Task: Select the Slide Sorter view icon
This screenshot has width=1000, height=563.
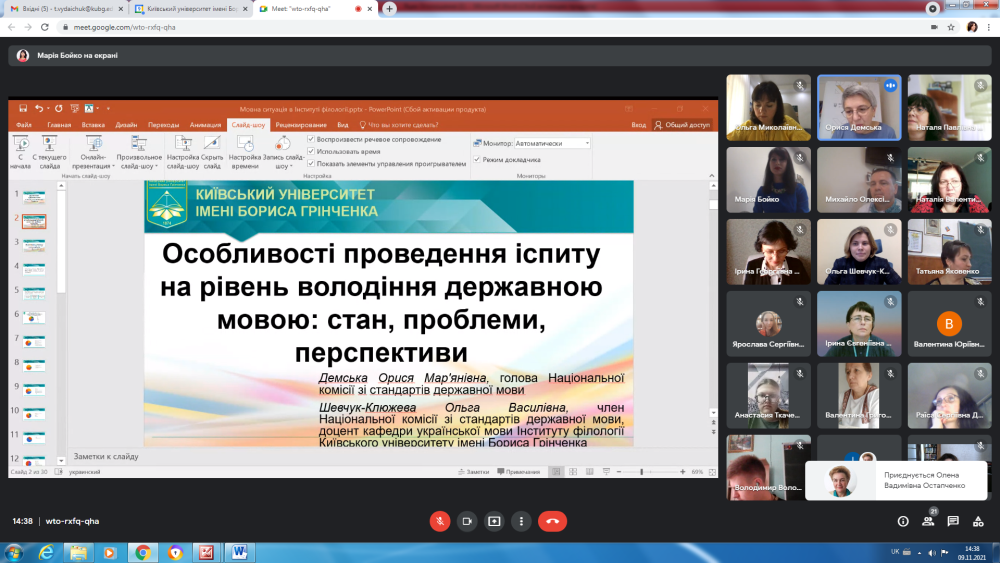Action: click(573, 472)
